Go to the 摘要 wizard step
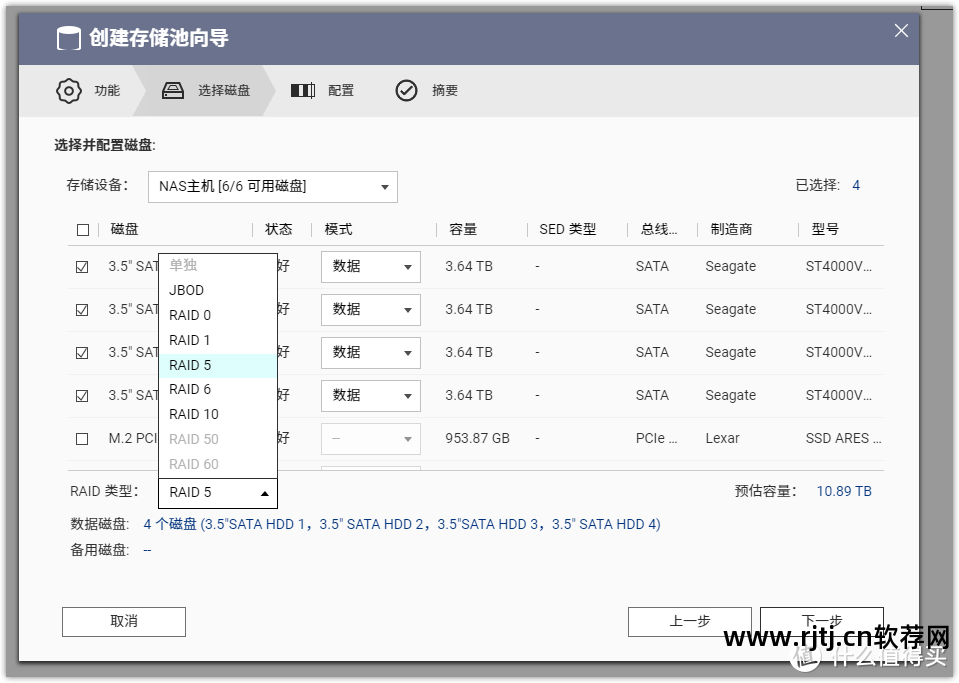 [426, 90]
